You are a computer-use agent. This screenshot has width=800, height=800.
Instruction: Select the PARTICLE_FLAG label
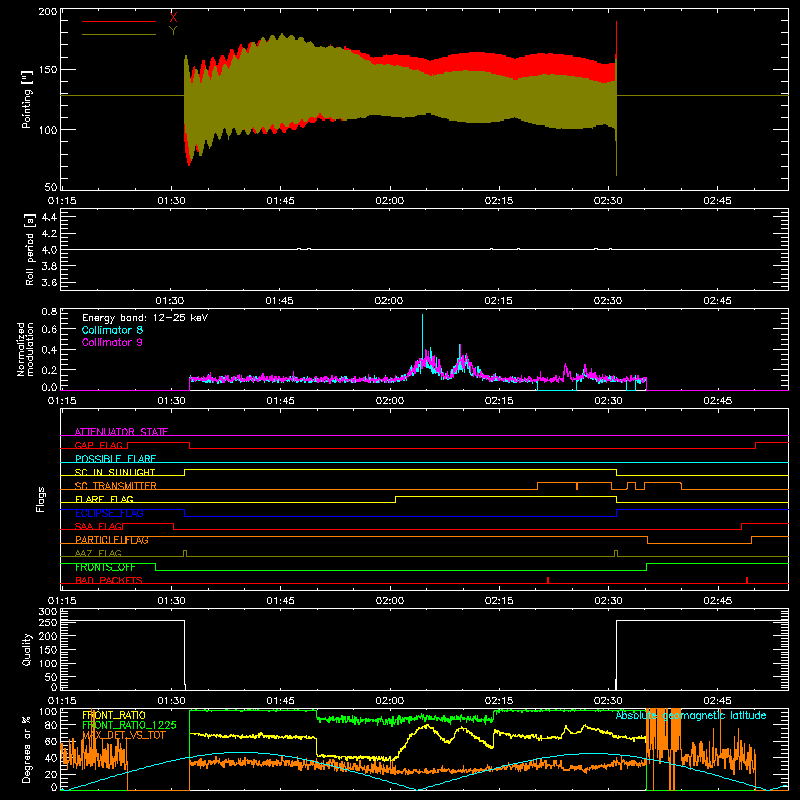(x=112, y=539)
